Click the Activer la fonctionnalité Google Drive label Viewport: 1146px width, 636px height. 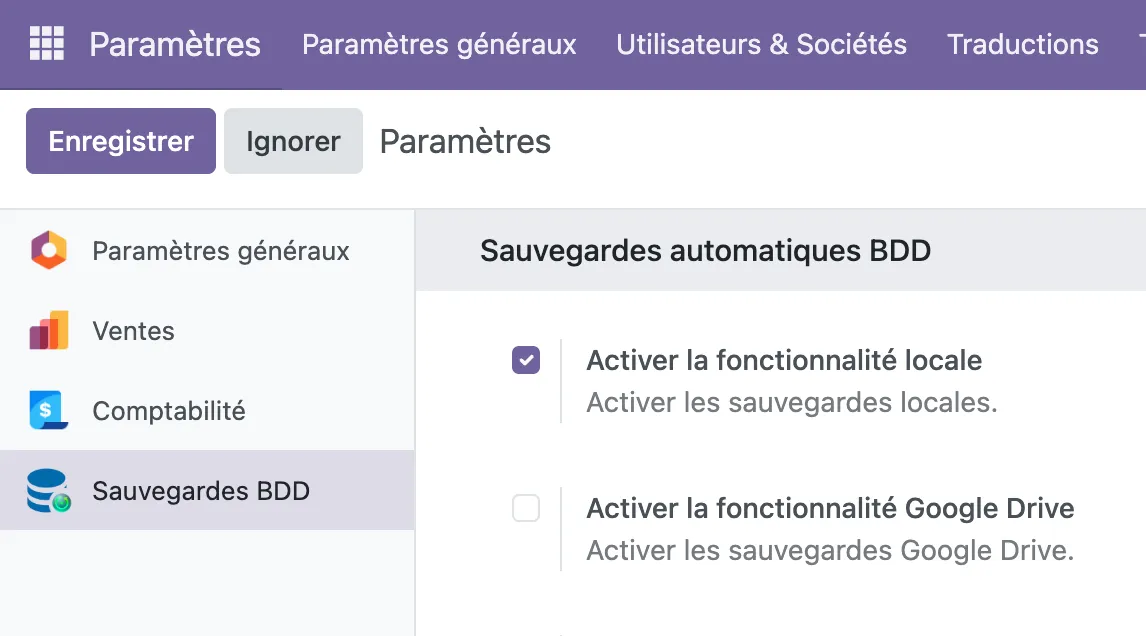830,508
